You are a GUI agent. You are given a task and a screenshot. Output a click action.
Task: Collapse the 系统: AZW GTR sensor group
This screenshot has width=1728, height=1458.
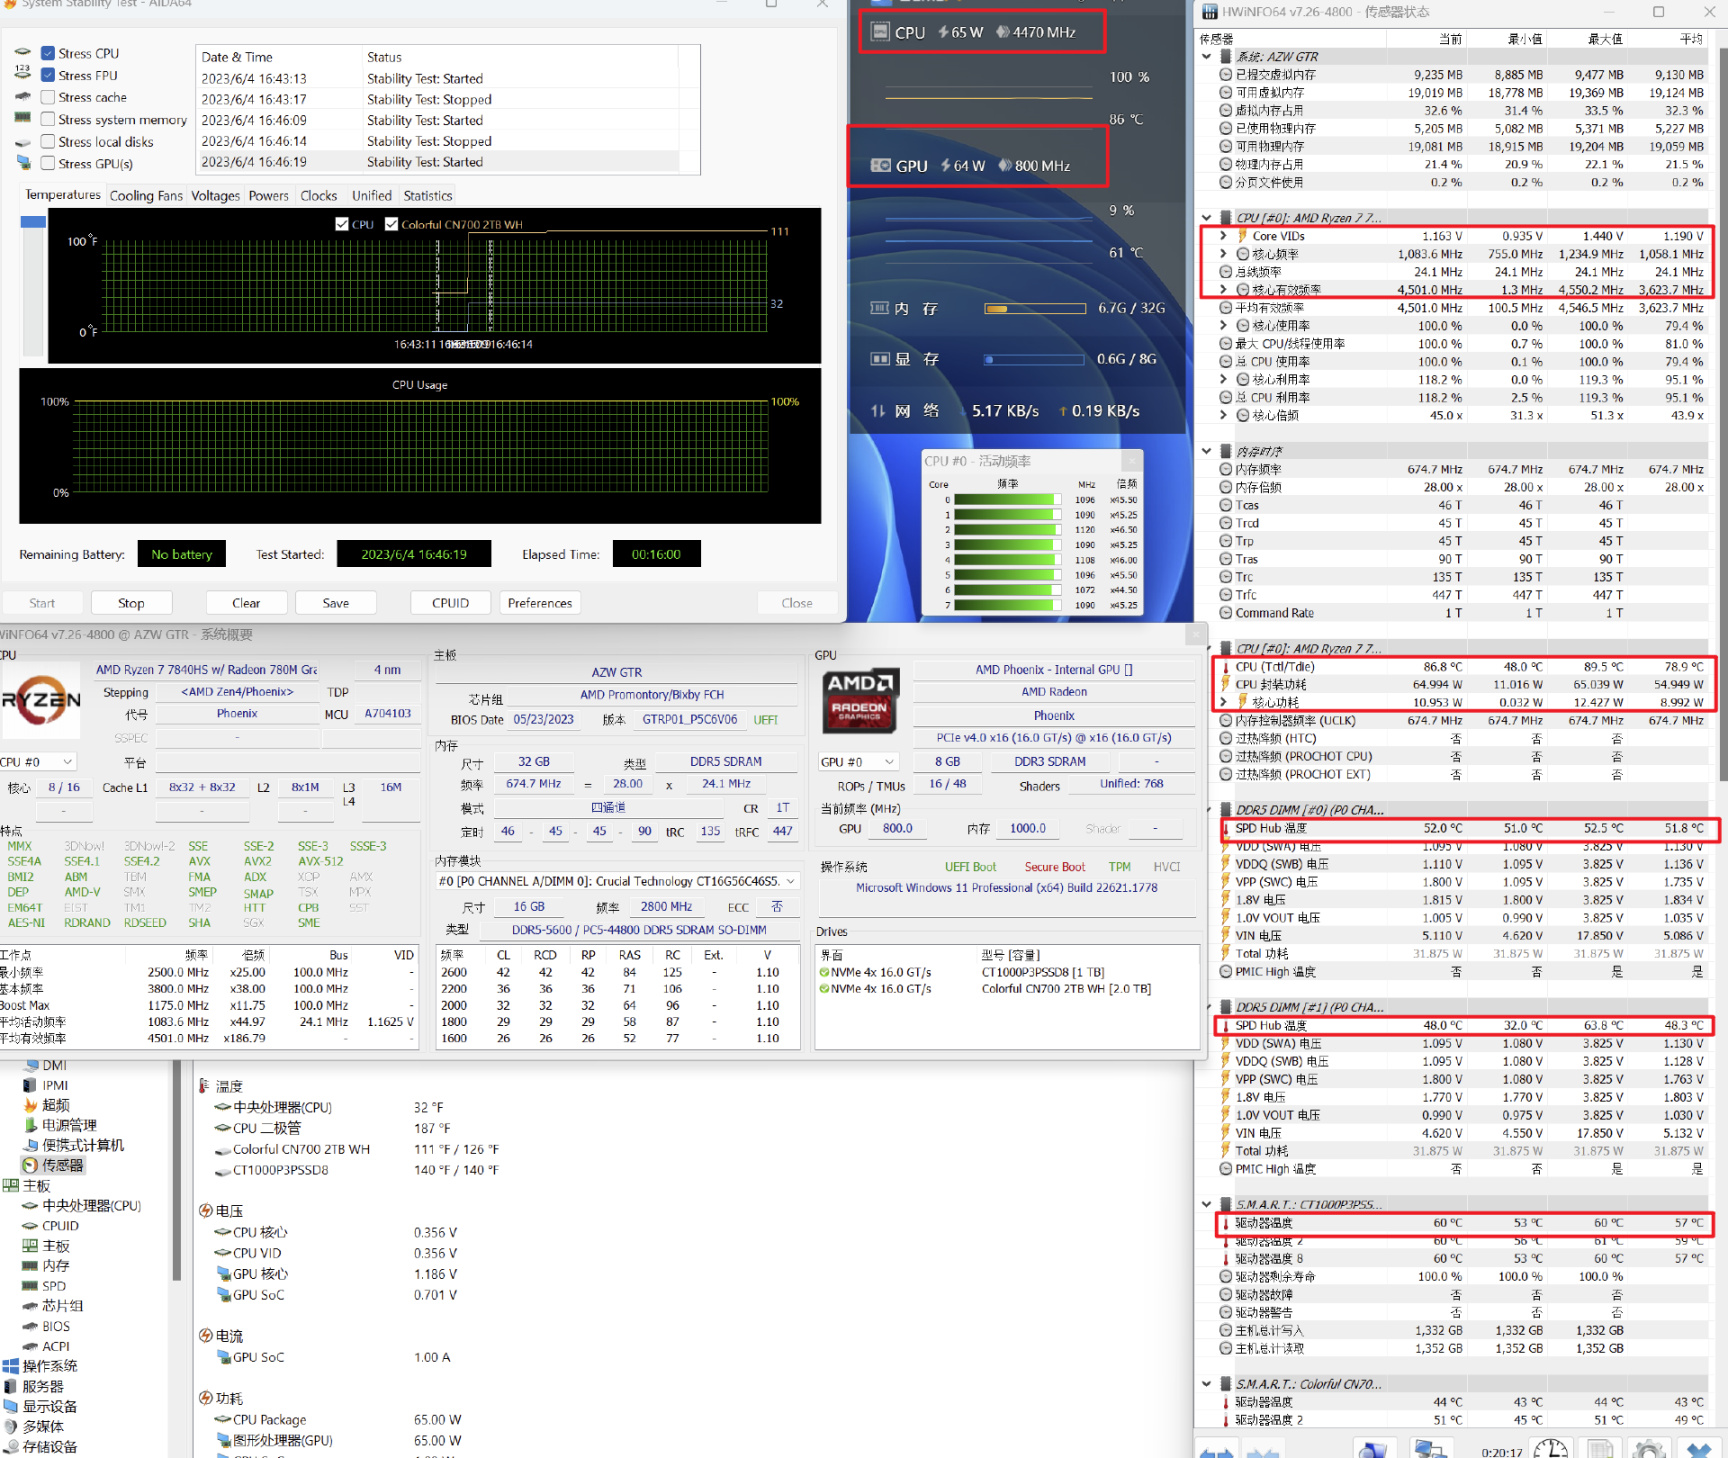1207,57
